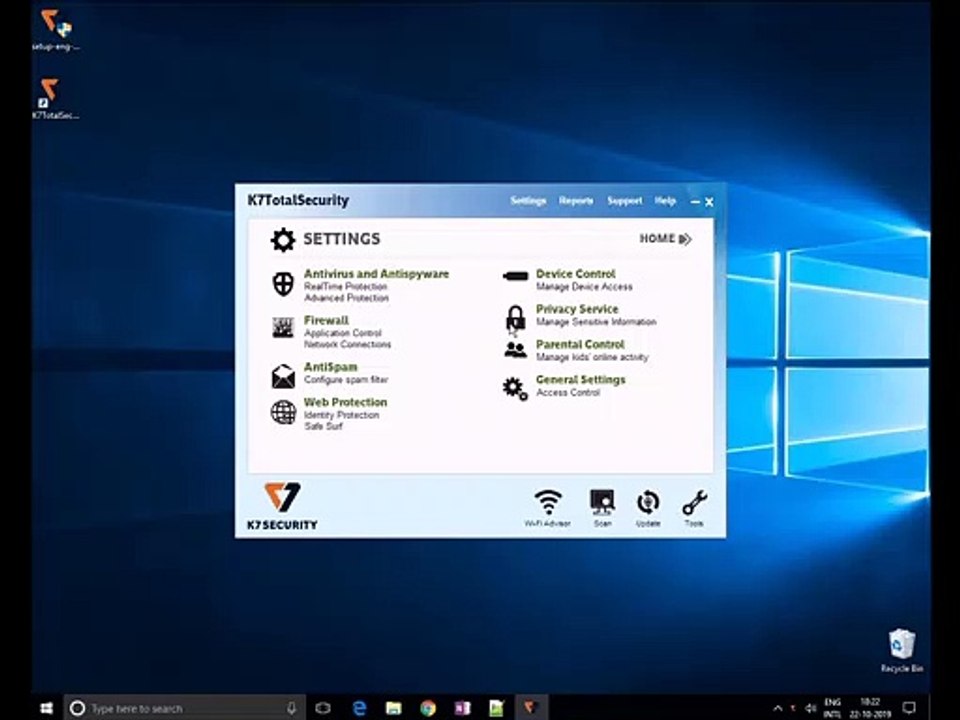The image size is (960, 720).
Task: Open OneNote from the taskbar
Action: 462,708
